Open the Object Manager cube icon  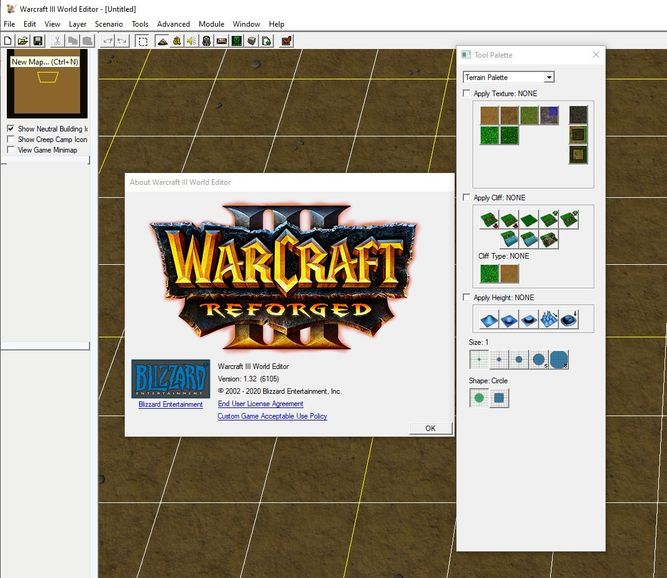(x=252, y=41)
